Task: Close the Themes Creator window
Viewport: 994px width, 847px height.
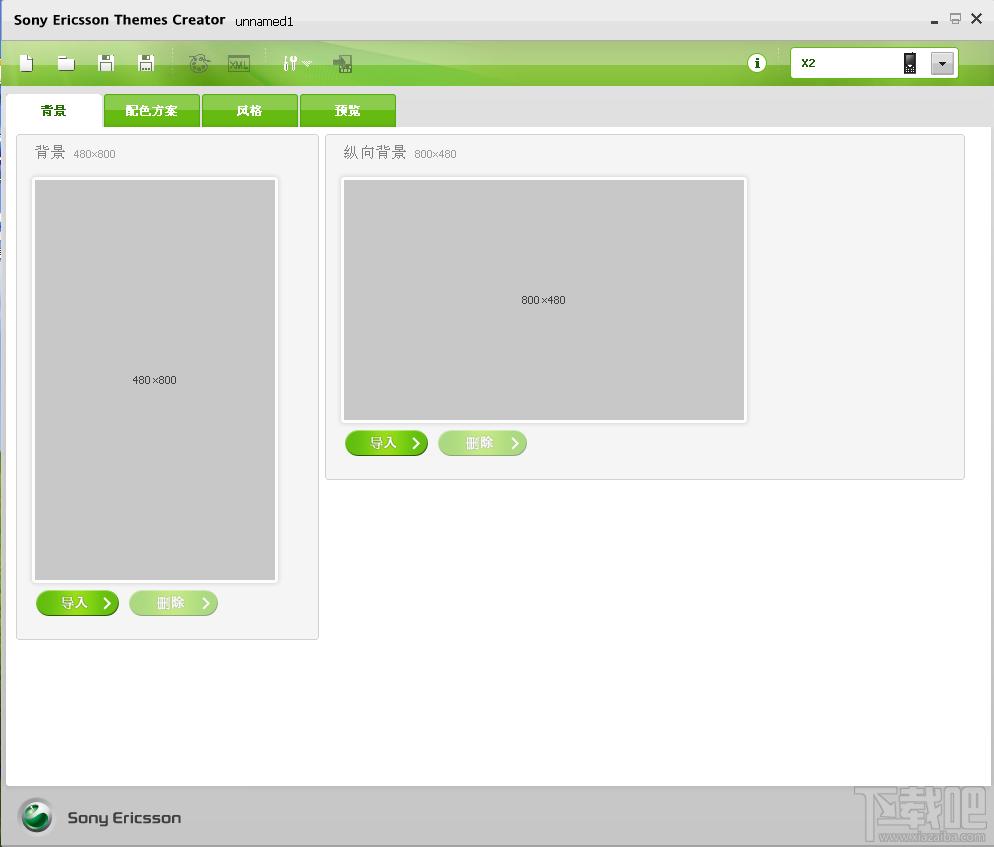Action: coord(976,19)
